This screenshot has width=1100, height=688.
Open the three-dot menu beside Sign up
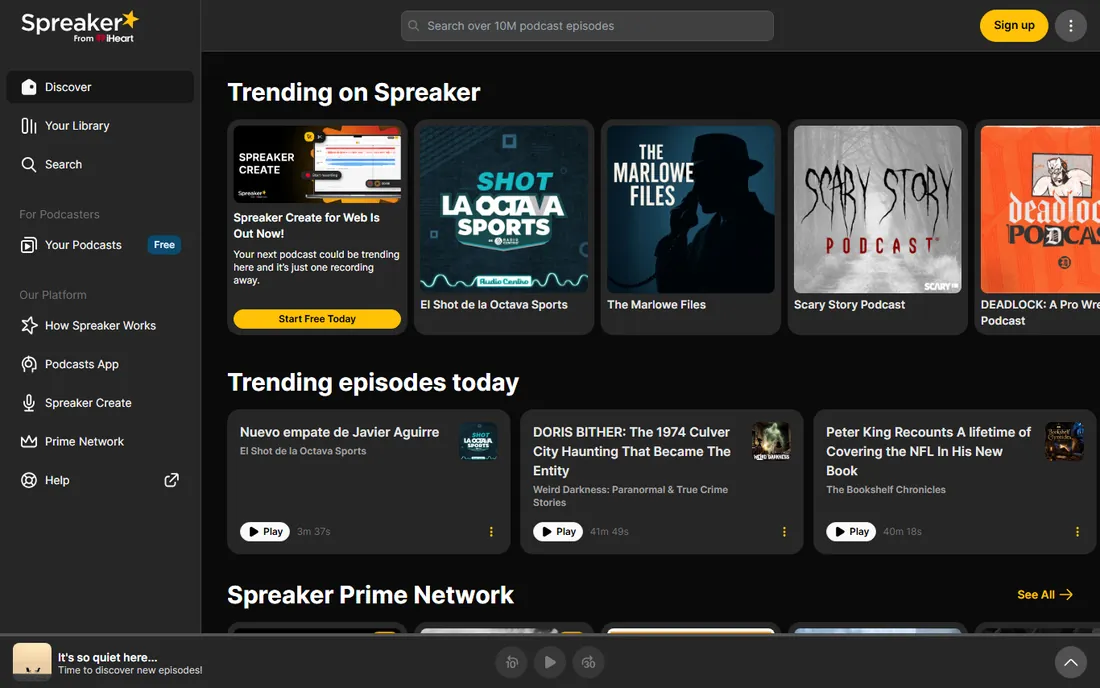click(x=1071, y=26)
